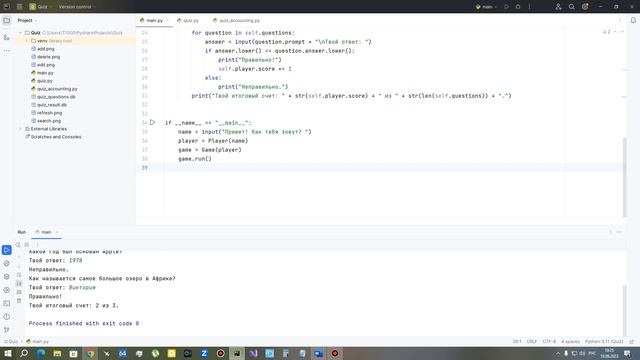Open the main menu hamburger icon
This screenshot has width=640, height=360.
pos(19,7)
